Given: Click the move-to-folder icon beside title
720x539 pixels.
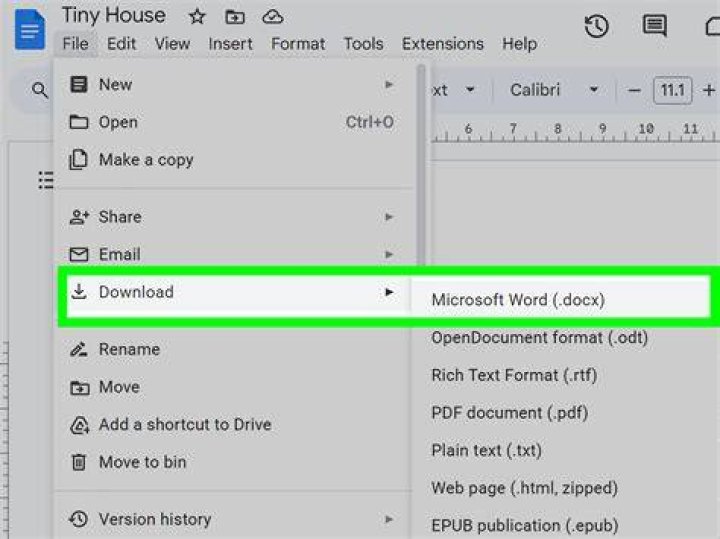Looking at the screenshot, I should click(235, 17).
